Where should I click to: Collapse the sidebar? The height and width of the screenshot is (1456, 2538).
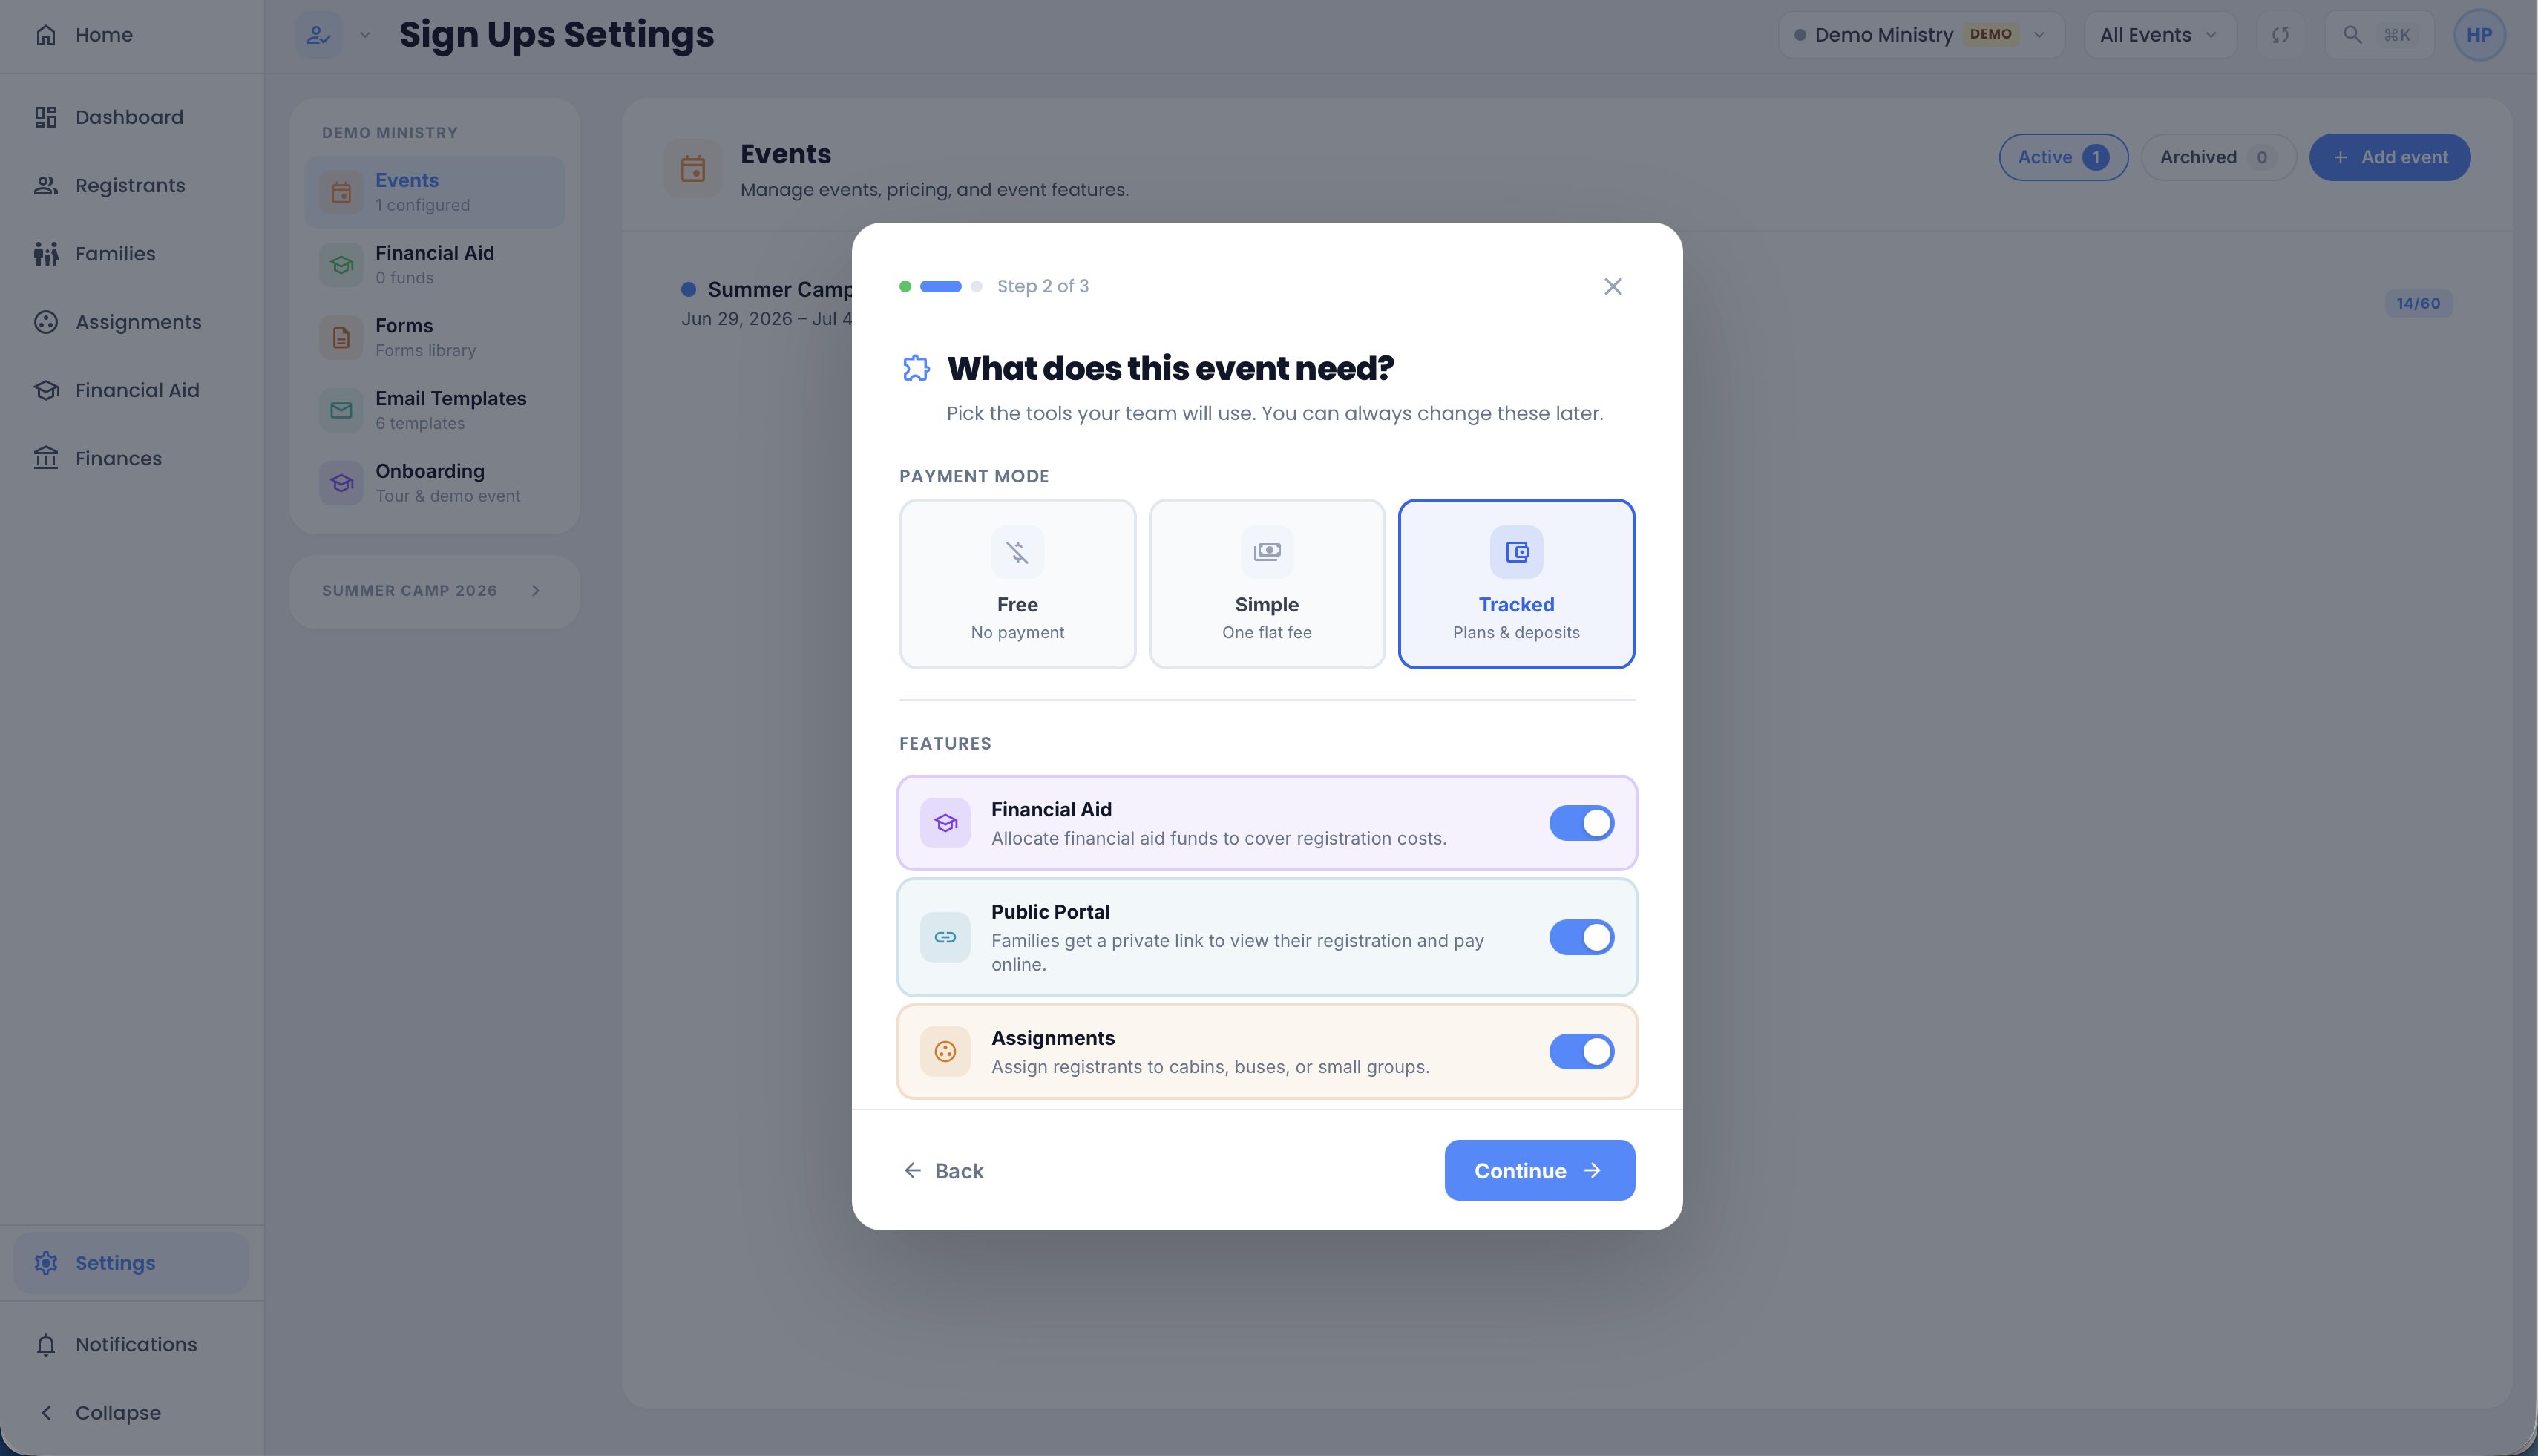(x=131, y=1413)
